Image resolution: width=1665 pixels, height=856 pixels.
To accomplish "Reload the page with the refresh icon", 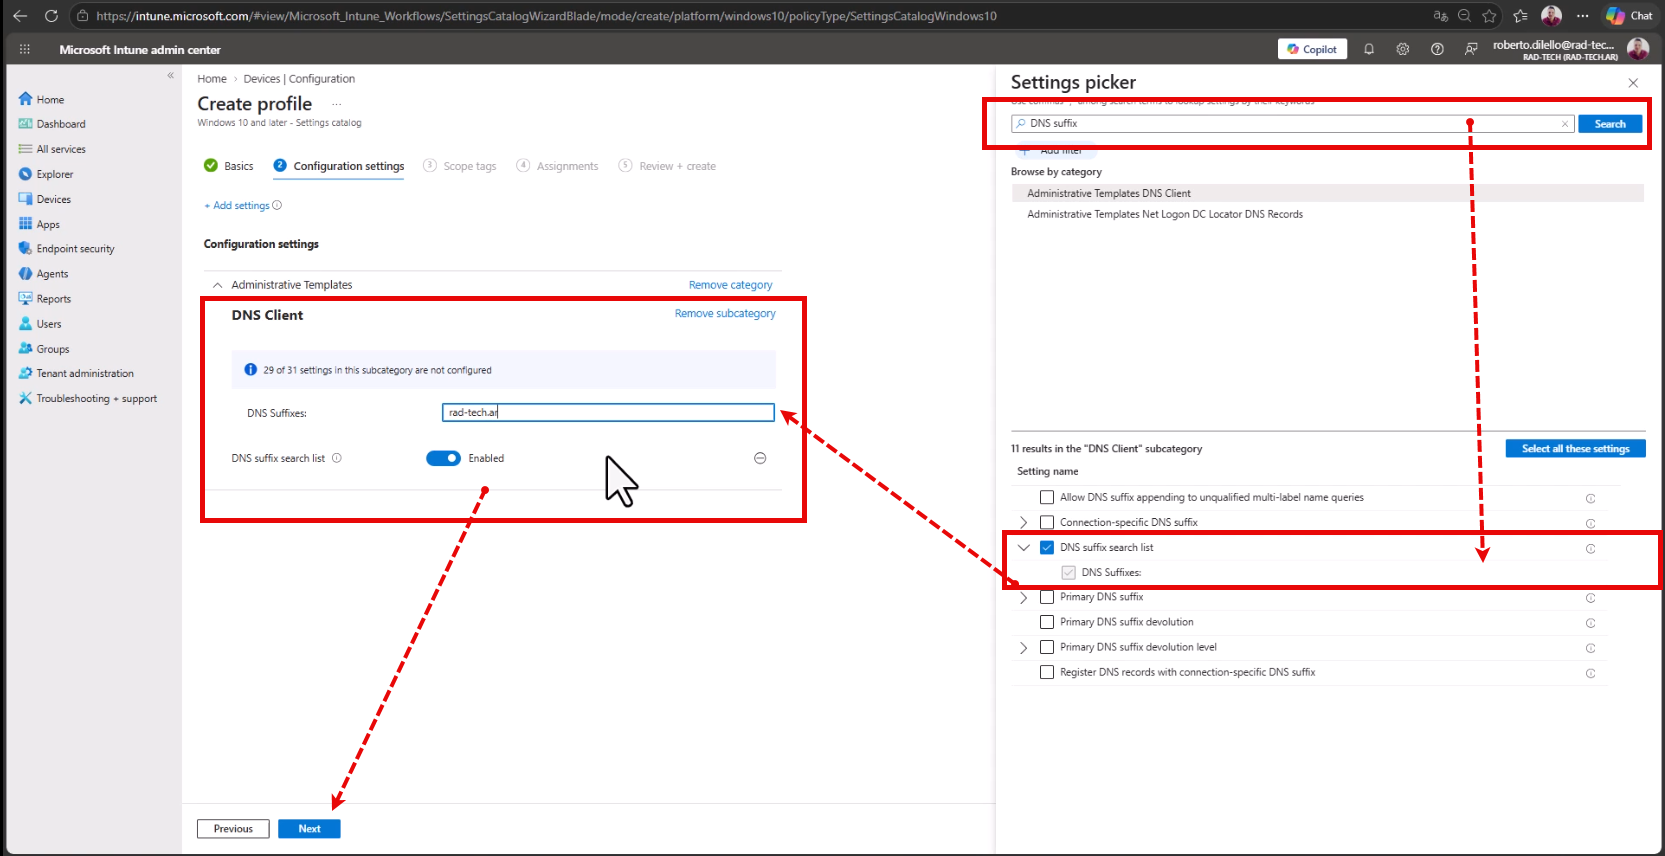I will [x=51, y=16].
